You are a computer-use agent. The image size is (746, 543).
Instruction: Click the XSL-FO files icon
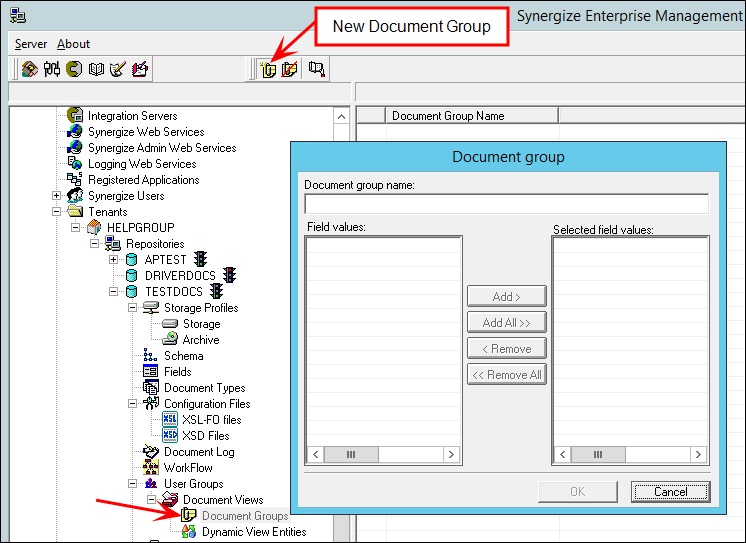(x=170, y=420)
